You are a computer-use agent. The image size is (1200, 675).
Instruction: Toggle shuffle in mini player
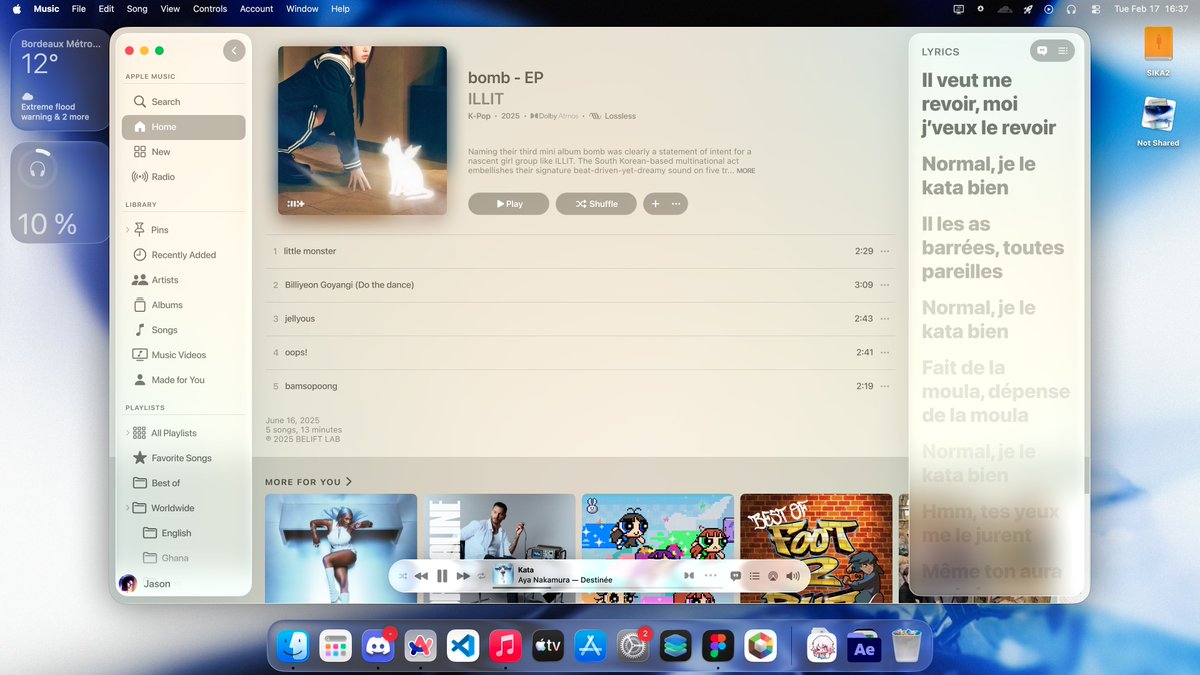click(403, 576)
